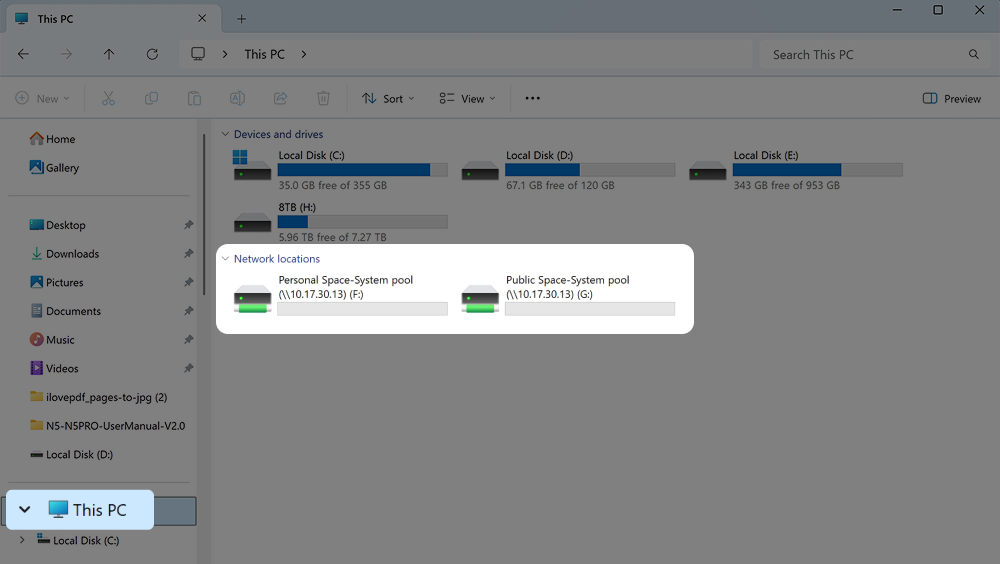
Task: Unpin Desktop from quick access
Action: [x=188, y=226]
